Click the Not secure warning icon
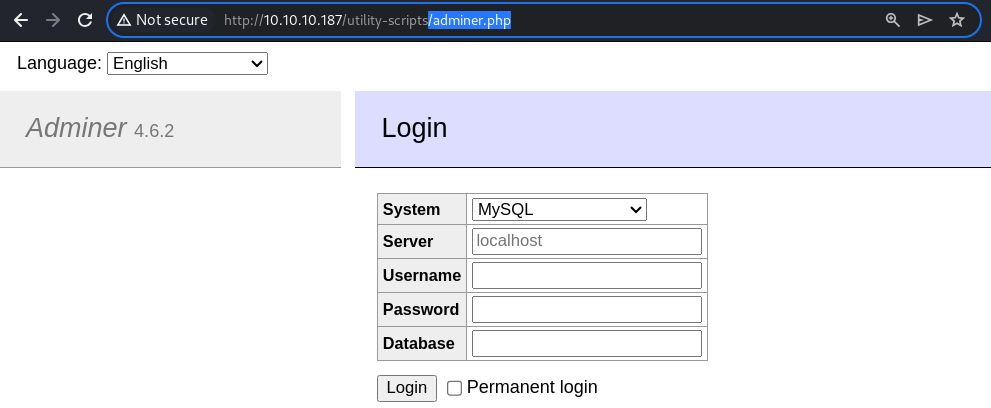991x408 pixels. pos(124,20)
